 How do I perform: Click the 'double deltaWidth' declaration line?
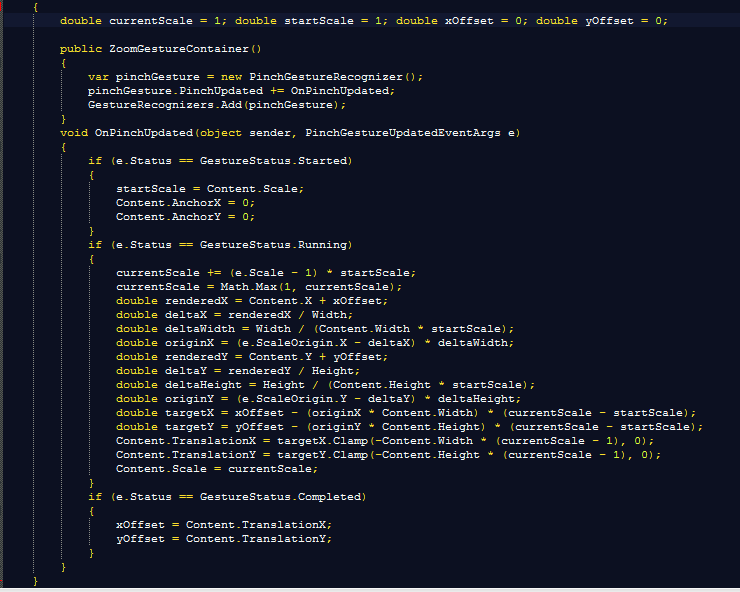click(315, 329)
